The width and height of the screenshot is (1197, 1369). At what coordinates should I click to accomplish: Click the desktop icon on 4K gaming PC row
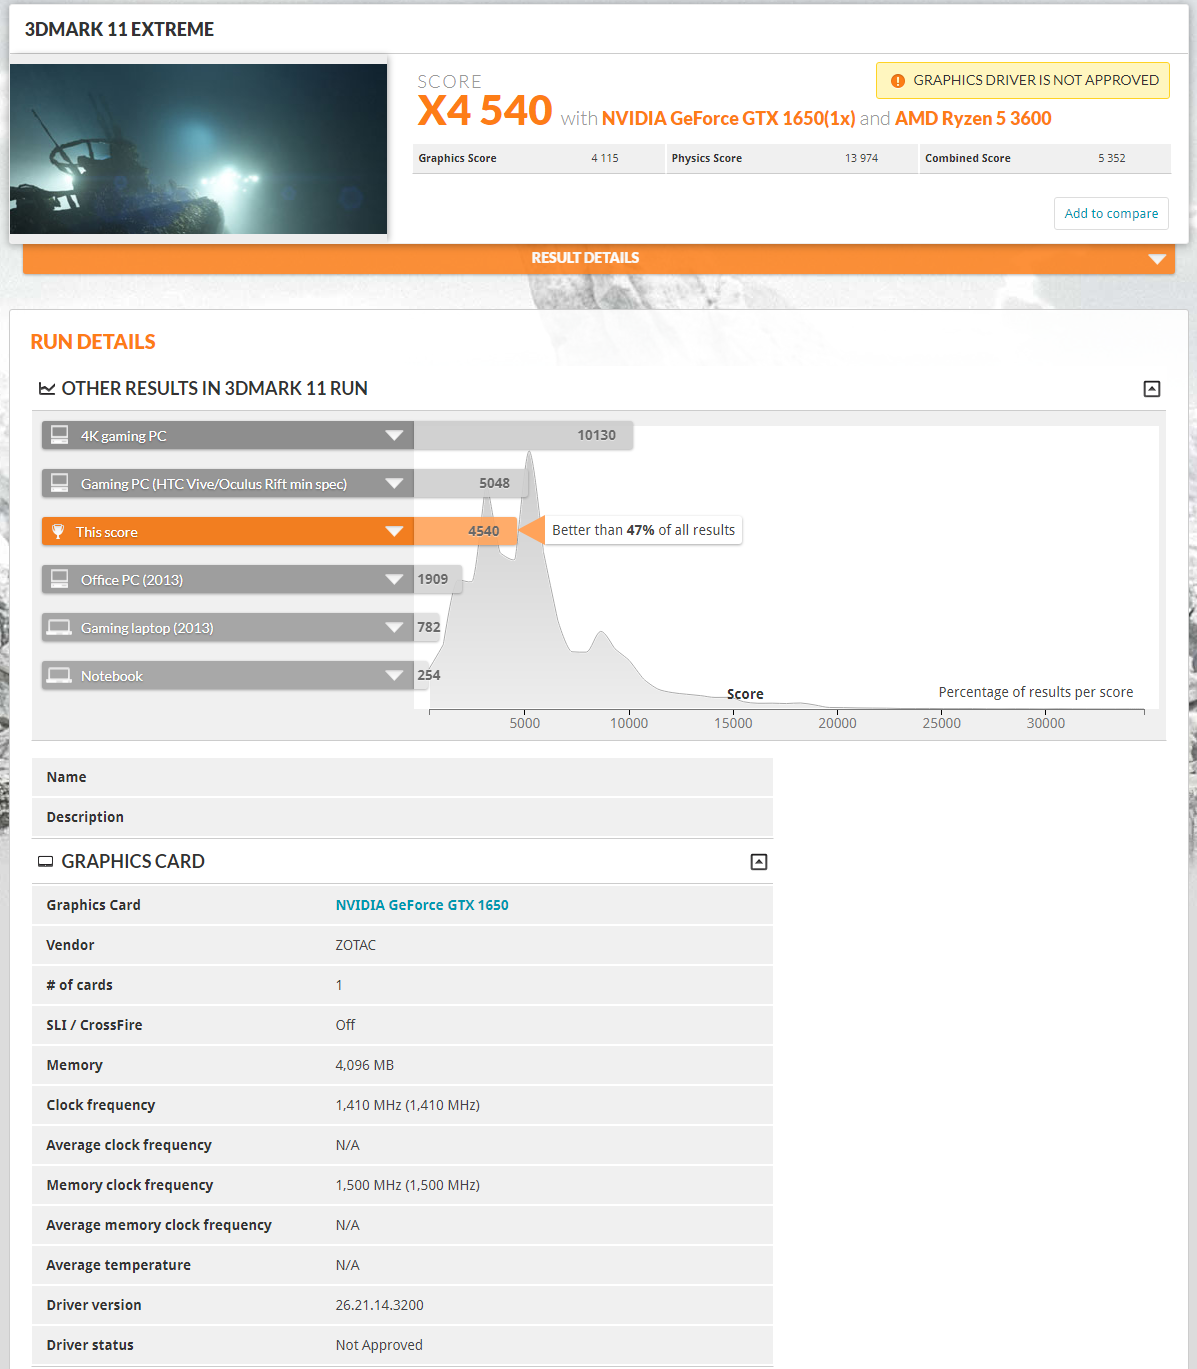pos(60,435)
